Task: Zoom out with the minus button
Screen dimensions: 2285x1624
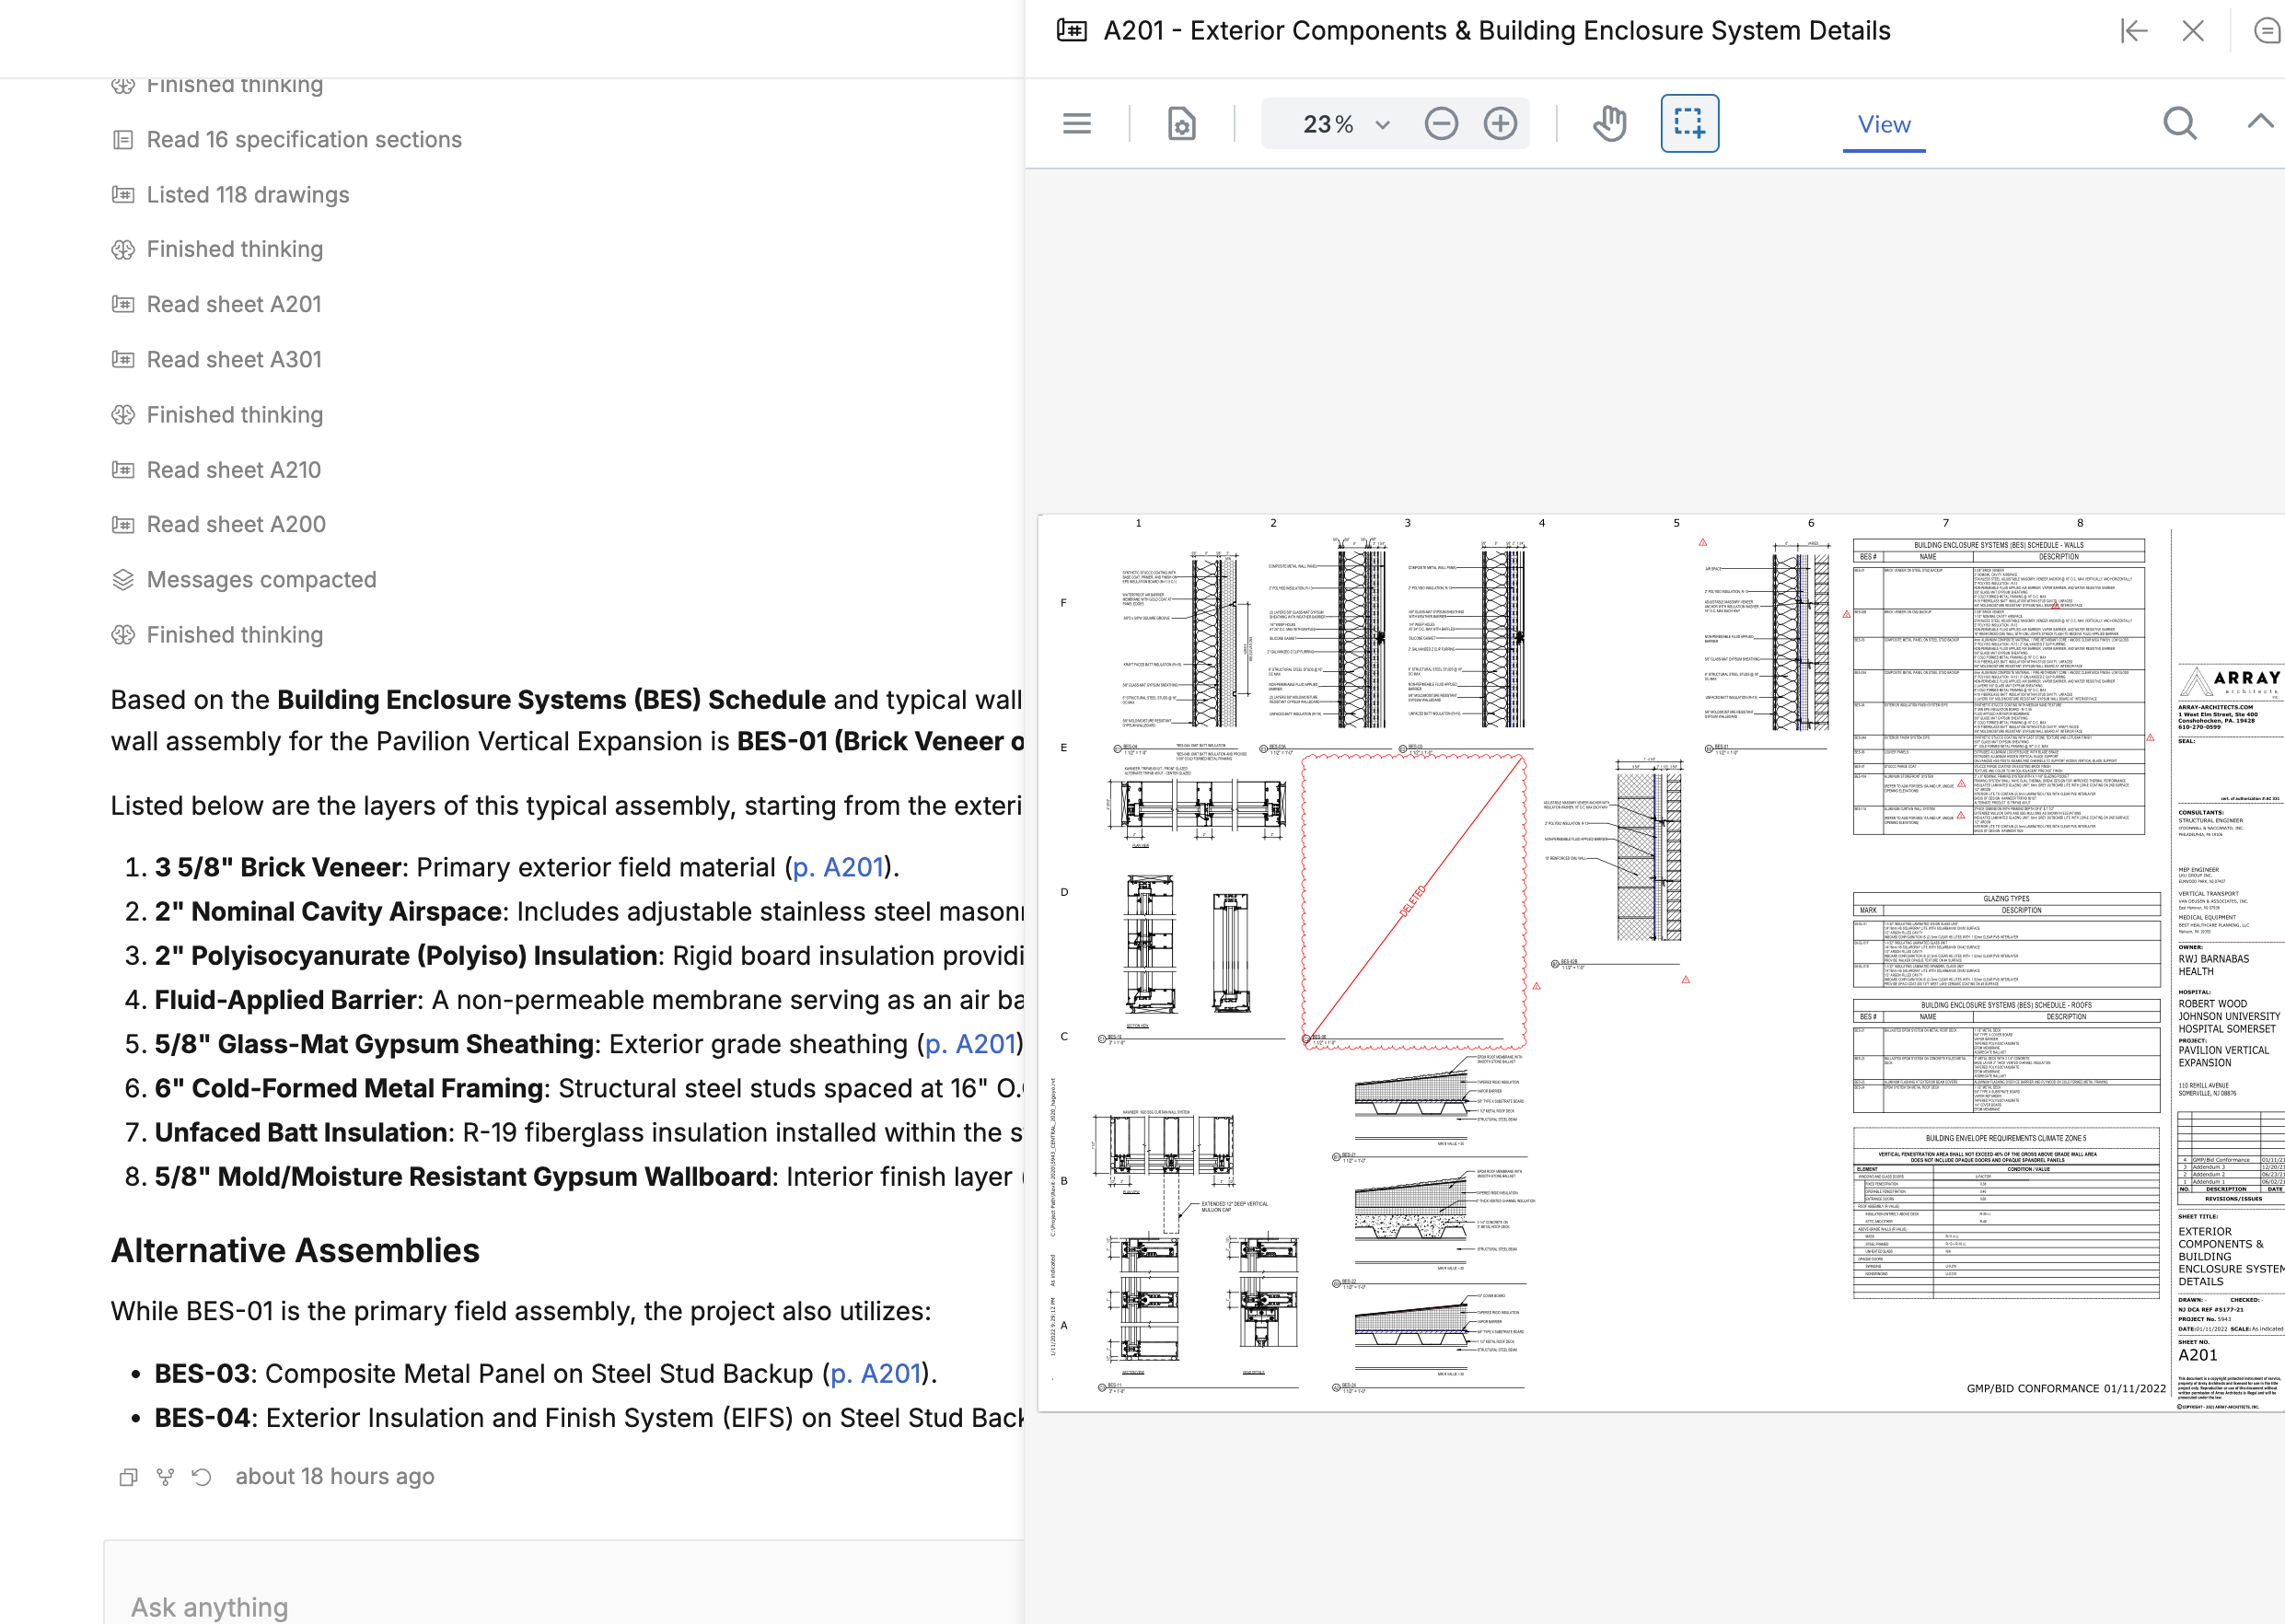Action: coord(1440,124)
